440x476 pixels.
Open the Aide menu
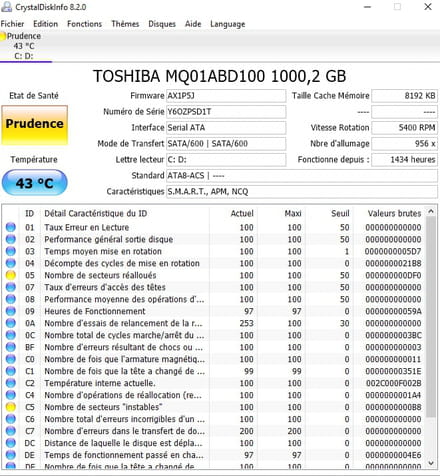coord(193,24)
